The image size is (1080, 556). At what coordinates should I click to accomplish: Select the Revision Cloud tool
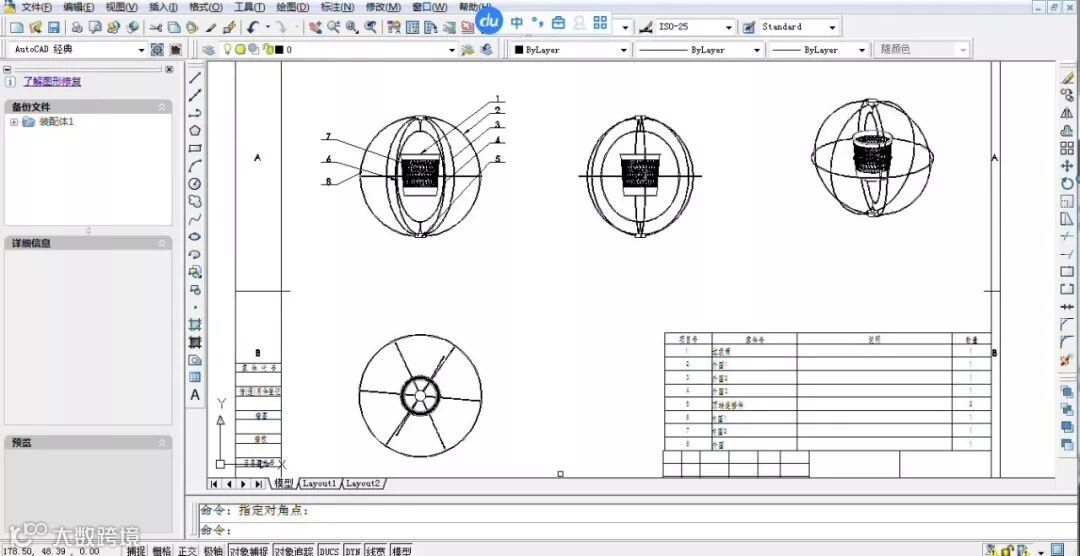point(196,201)
